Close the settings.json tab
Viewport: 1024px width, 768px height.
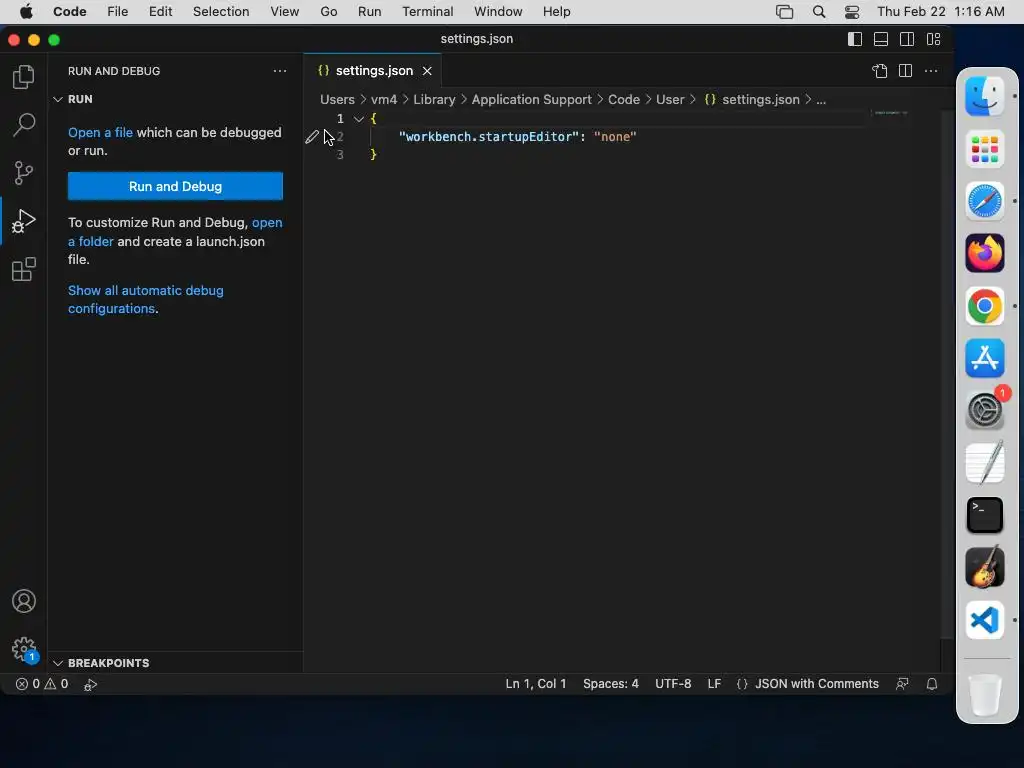click(x=426, y=71)
